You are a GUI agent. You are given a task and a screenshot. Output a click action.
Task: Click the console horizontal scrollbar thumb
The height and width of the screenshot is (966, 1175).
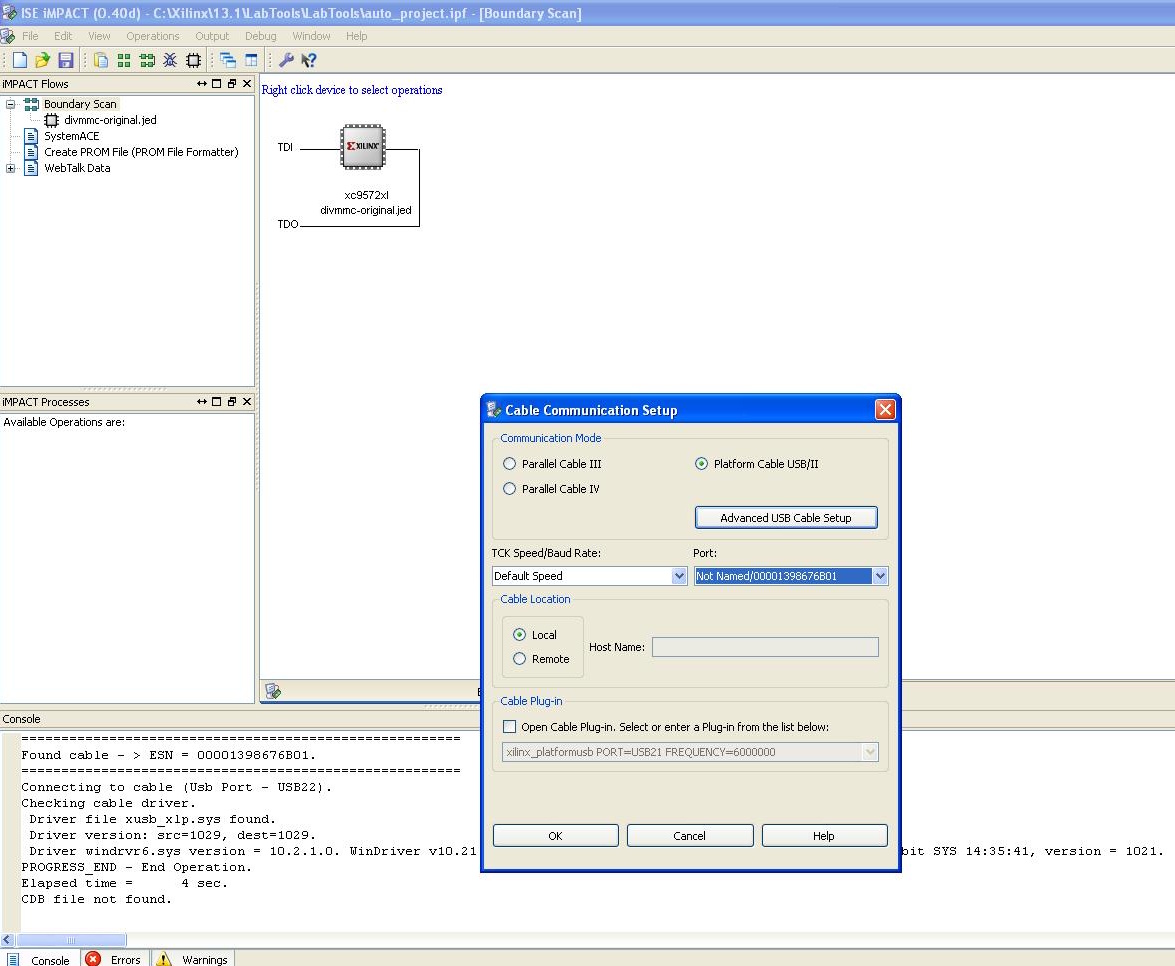click(71, 940)
